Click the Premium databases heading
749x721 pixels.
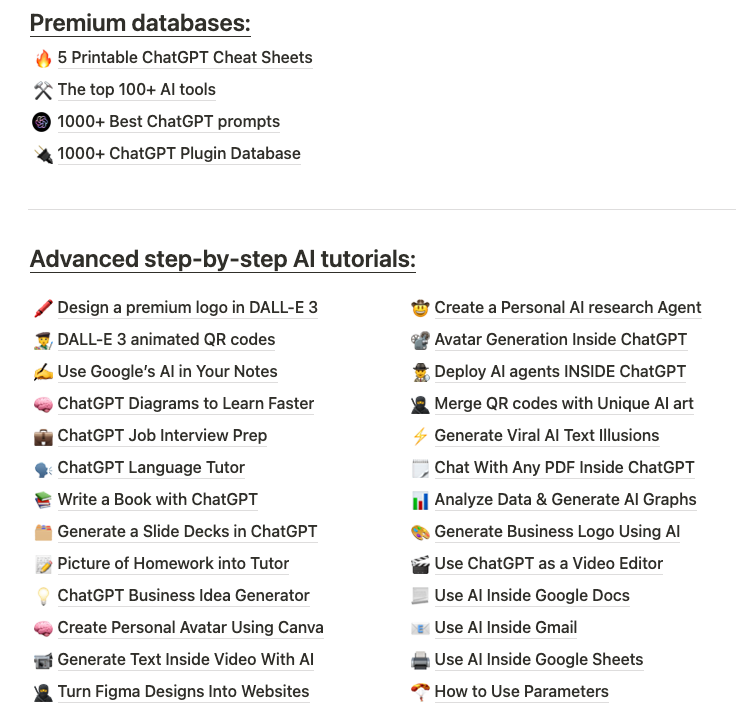140,23
